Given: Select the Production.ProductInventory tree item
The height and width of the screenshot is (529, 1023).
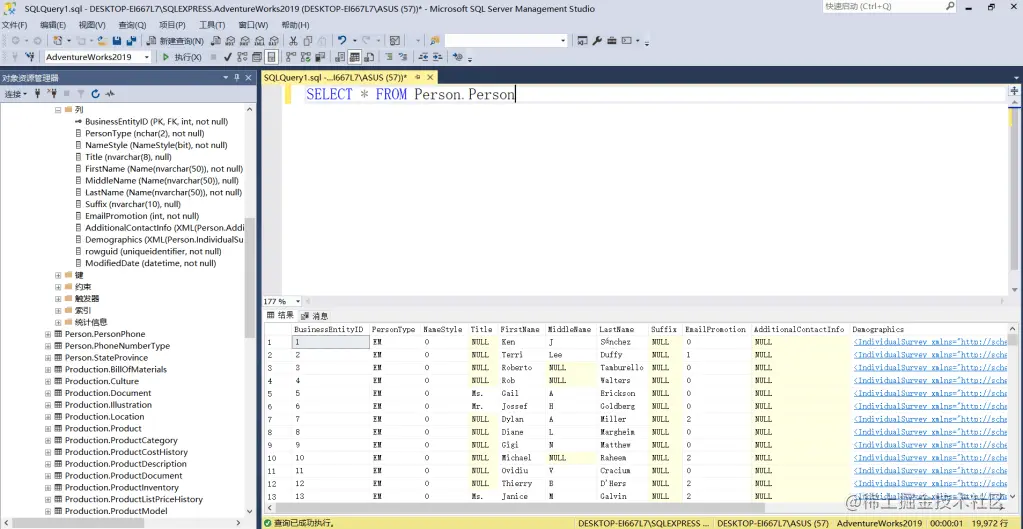Looking at the screenshot, I should (121, 487).
